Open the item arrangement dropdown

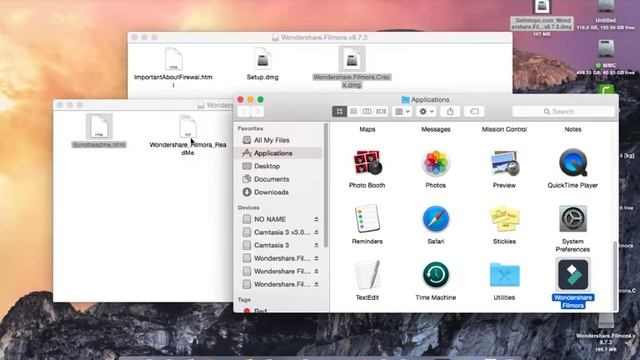(402, 111)
